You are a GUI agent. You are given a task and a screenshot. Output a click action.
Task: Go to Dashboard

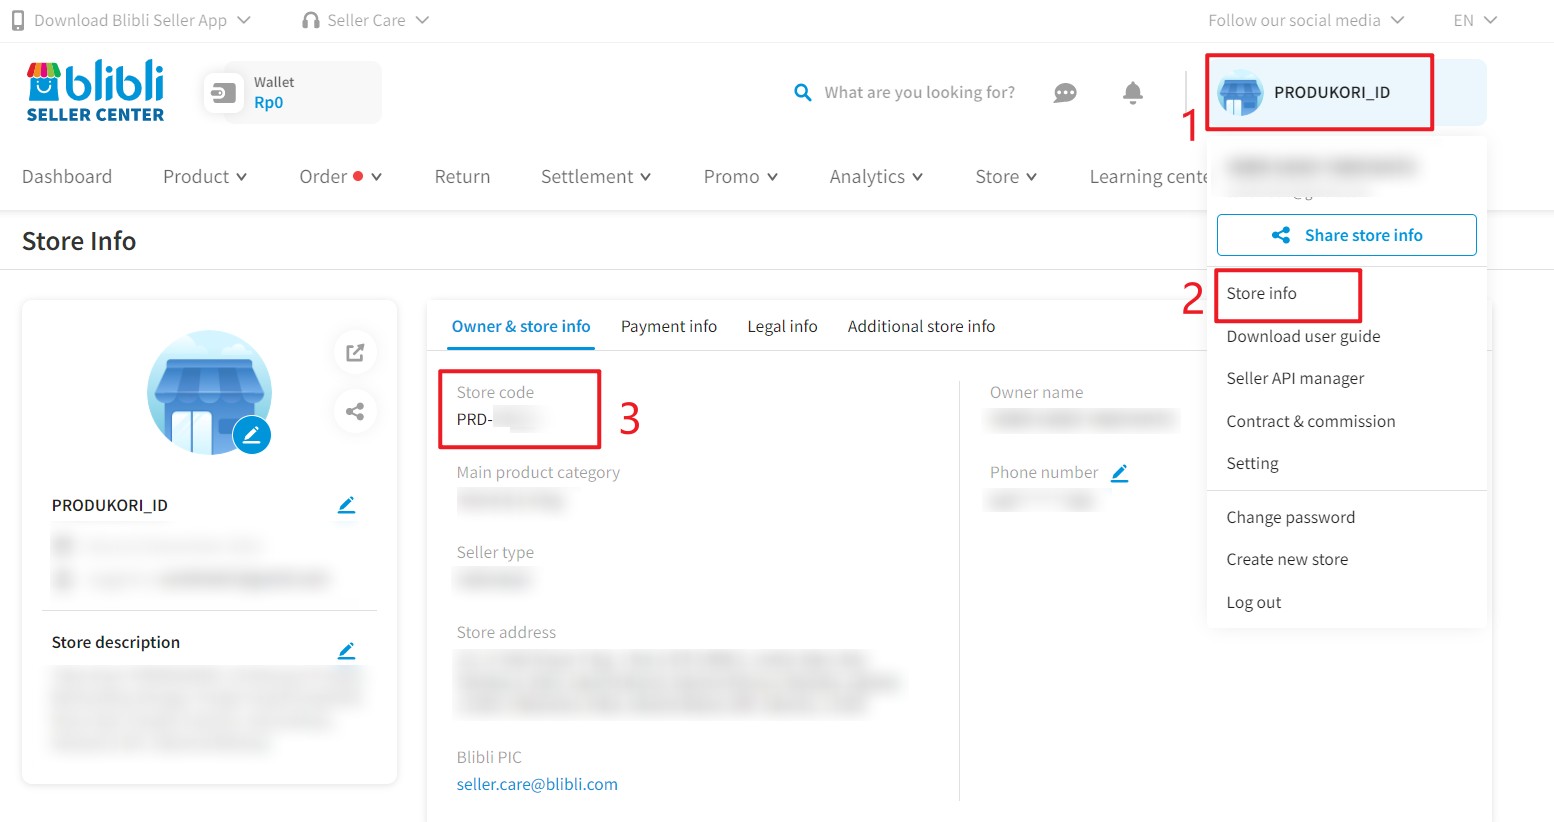pyautogui.click(x=67, y=177)
